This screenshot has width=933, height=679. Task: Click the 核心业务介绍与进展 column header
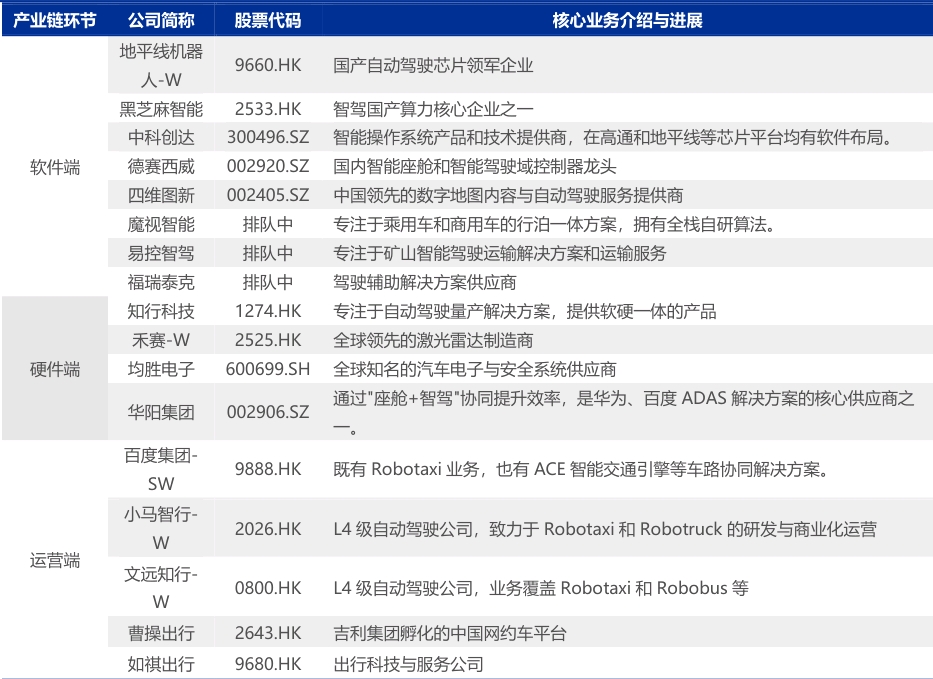627,20
